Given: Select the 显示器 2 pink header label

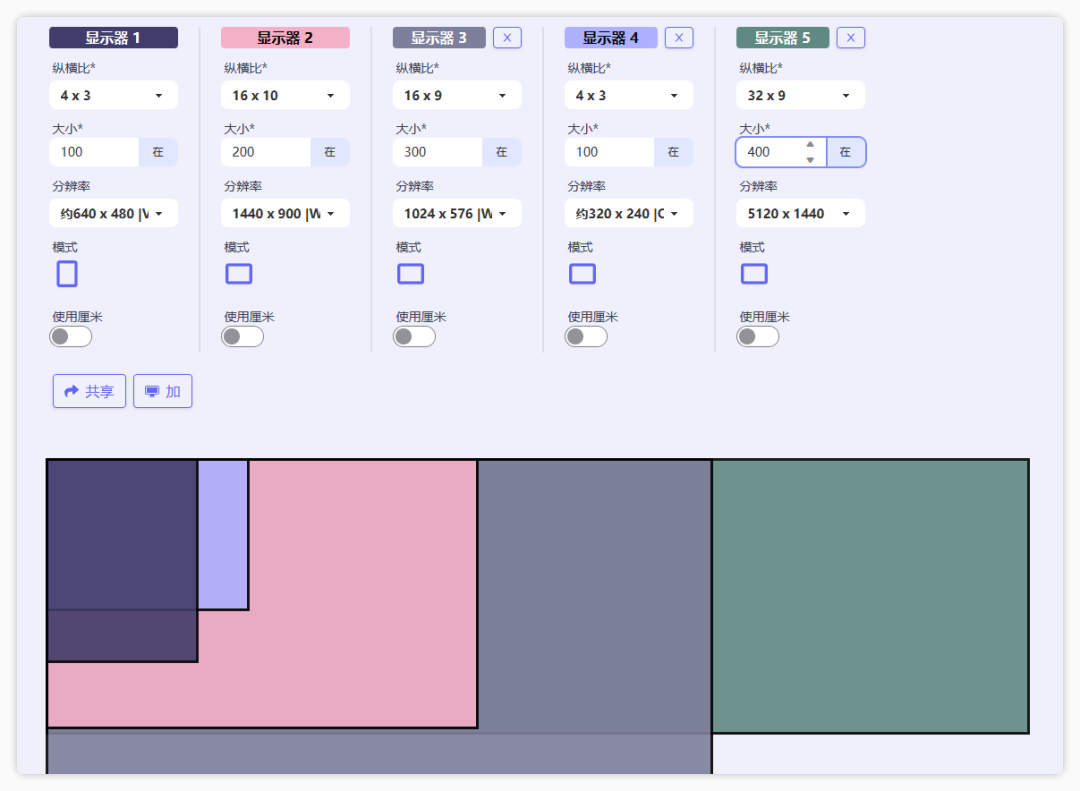Looking at the screenshot, I should [x=285, y=38].
